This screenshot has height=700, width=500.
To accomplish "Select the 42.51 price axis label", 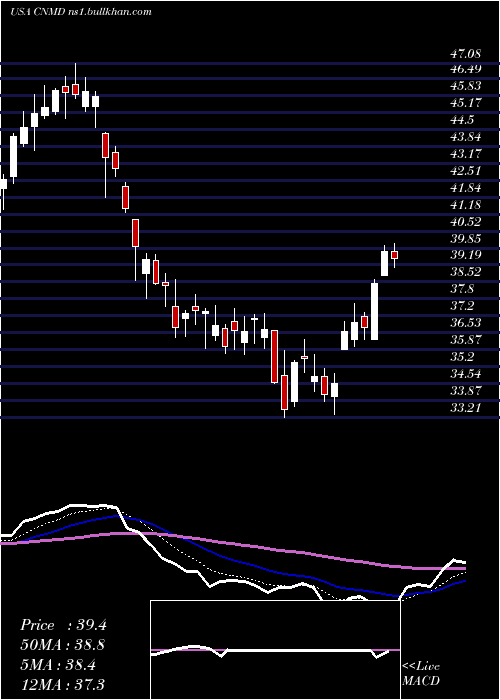I will (466, 171).
